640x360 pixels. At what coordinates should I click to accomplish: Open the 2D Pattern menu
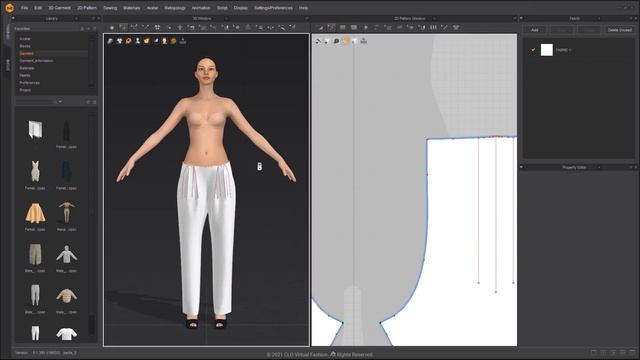(87, 8)
